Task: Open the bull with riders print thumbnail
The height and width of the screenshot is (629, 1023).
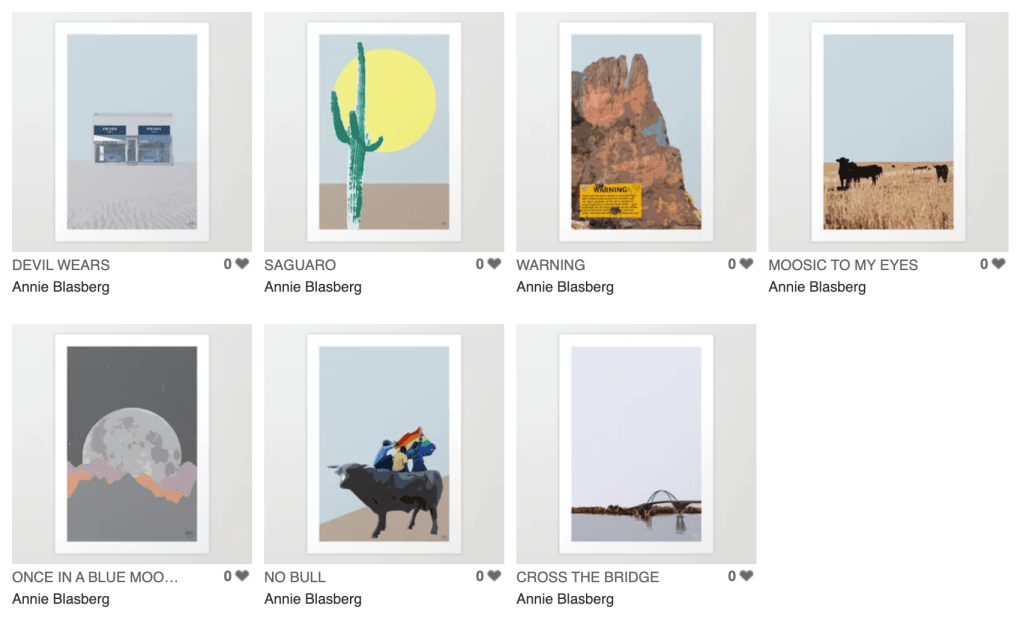Action: click(x=384, y=444)
